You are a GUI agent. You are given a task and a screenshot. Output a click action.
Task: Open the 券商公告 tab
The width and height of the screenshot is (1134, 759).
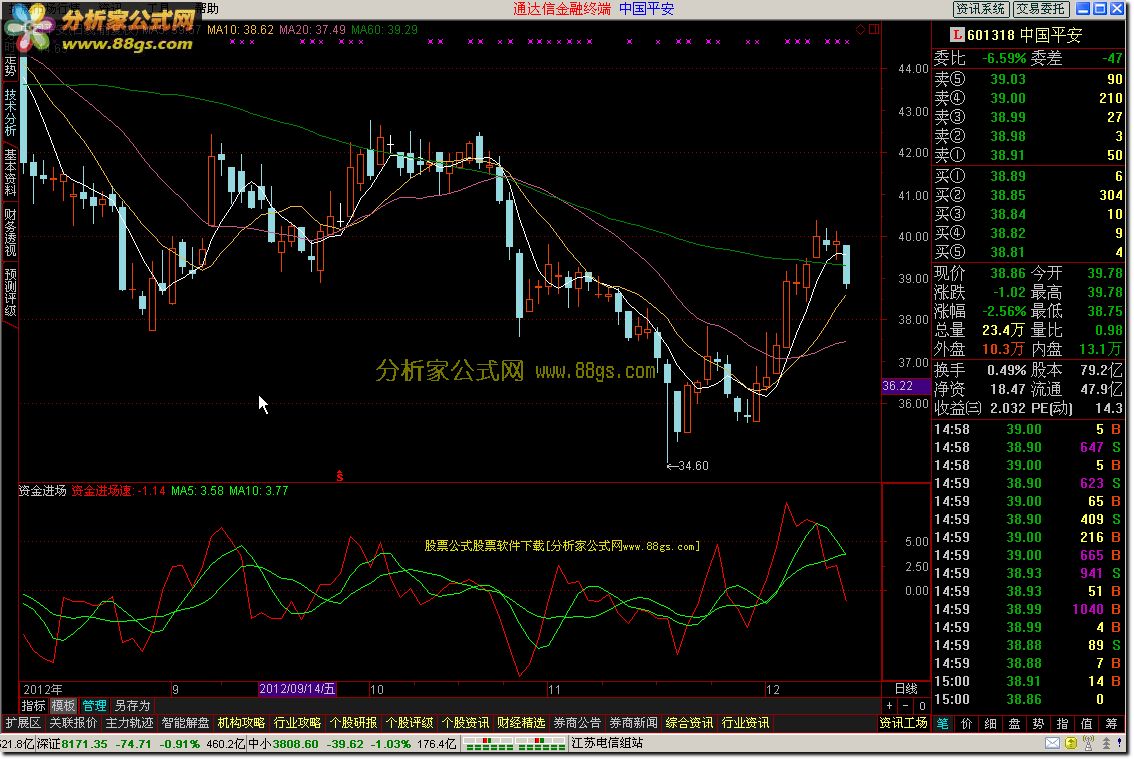pos(577,723)
